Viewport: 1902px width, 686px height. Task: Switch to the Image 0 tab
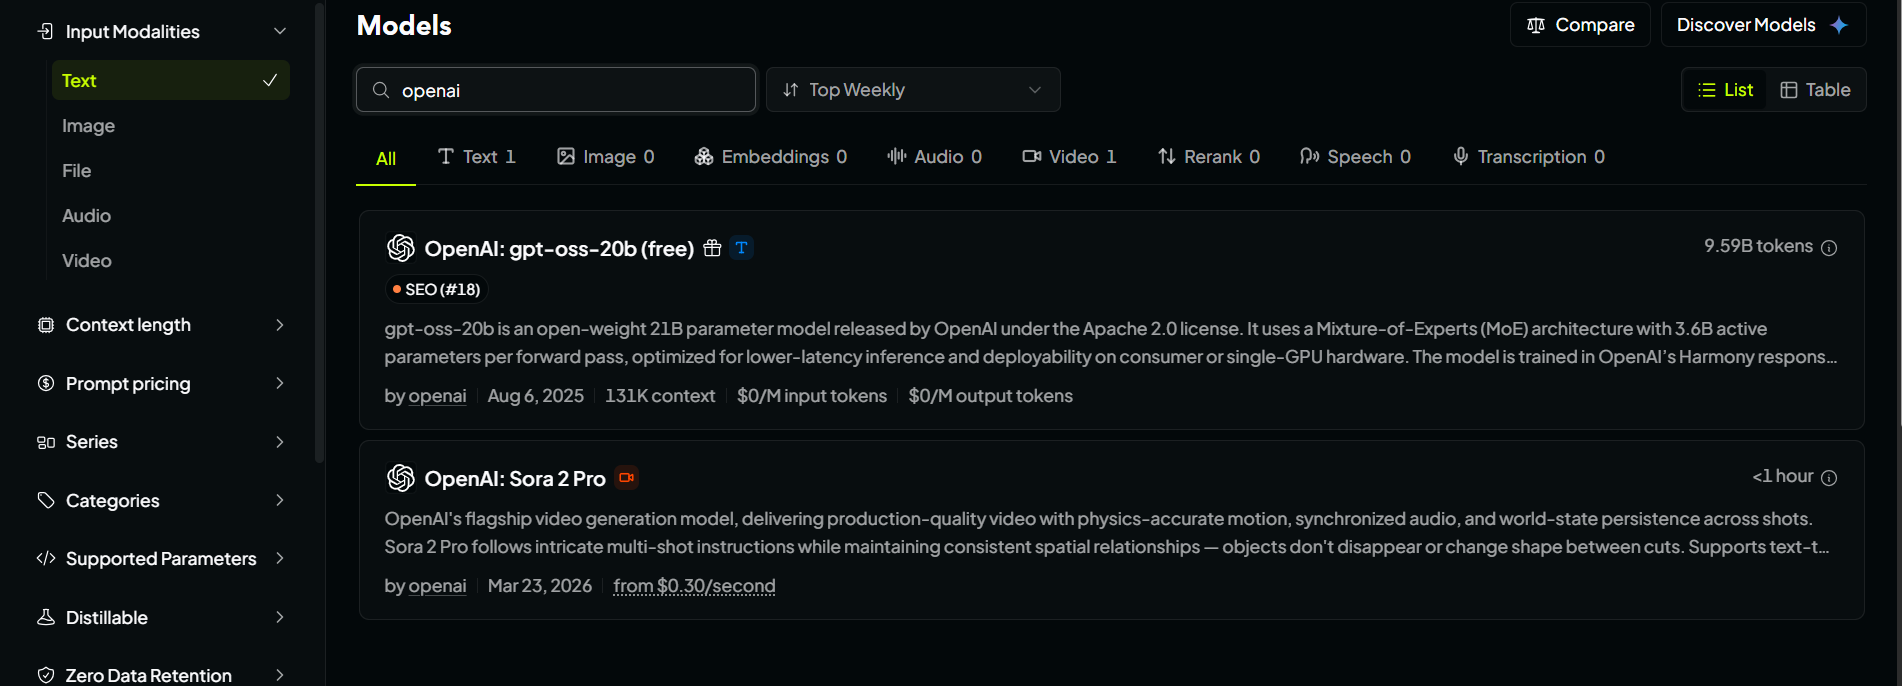[606, 157]
